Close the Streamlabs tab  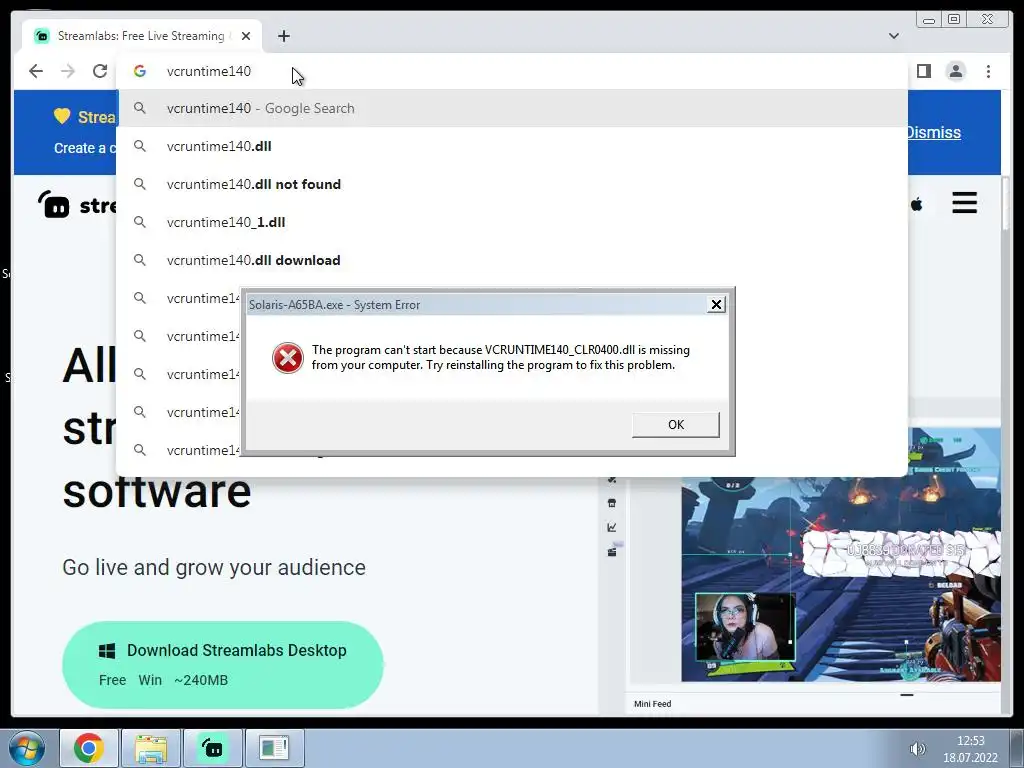click(x=246, y=36)
